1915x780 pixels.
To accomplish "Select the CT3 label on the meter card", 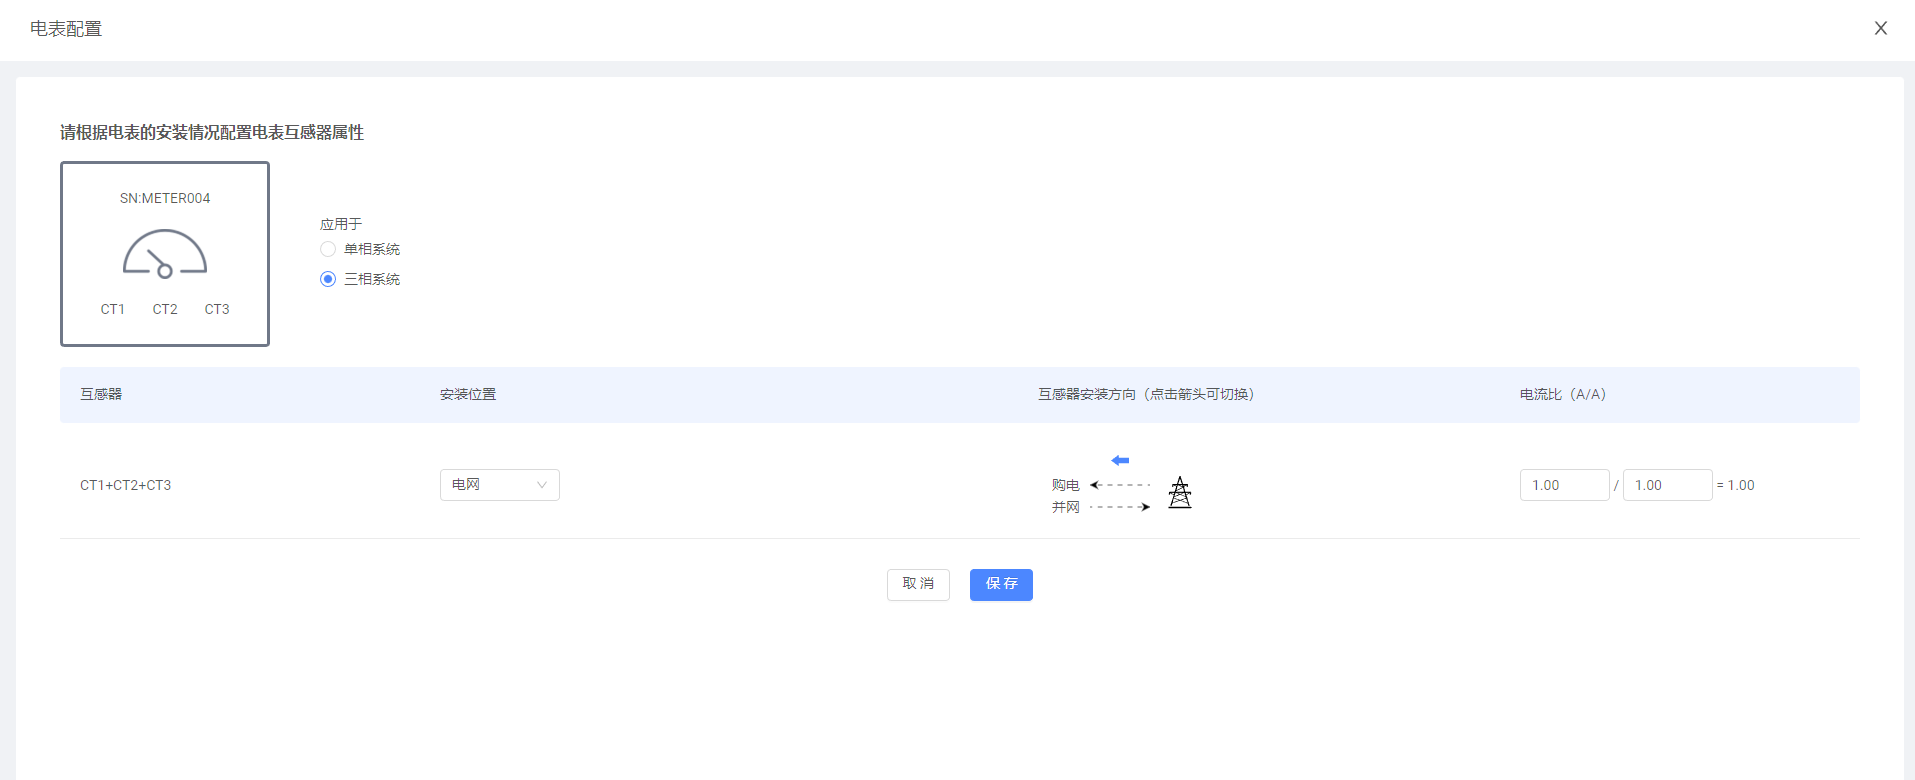I will (217, 309).
